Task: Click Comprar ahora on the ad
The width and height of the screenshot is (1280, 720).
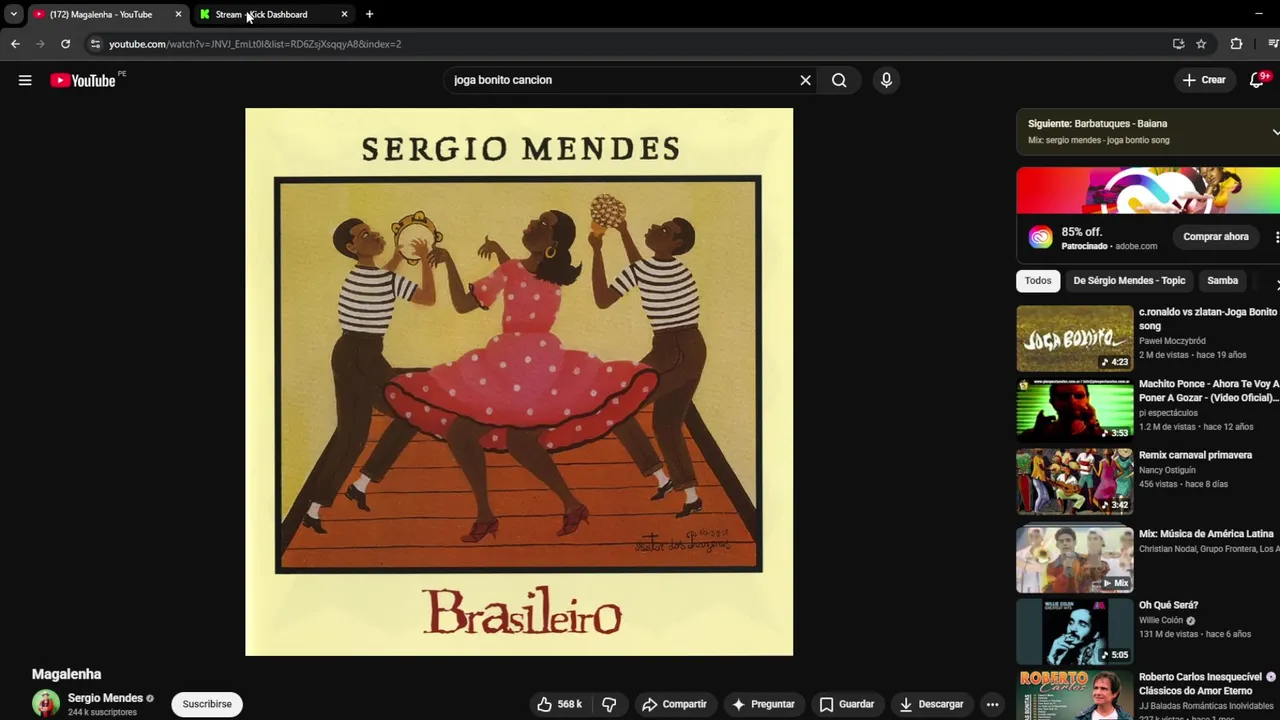Action: tap(1216, 237)
